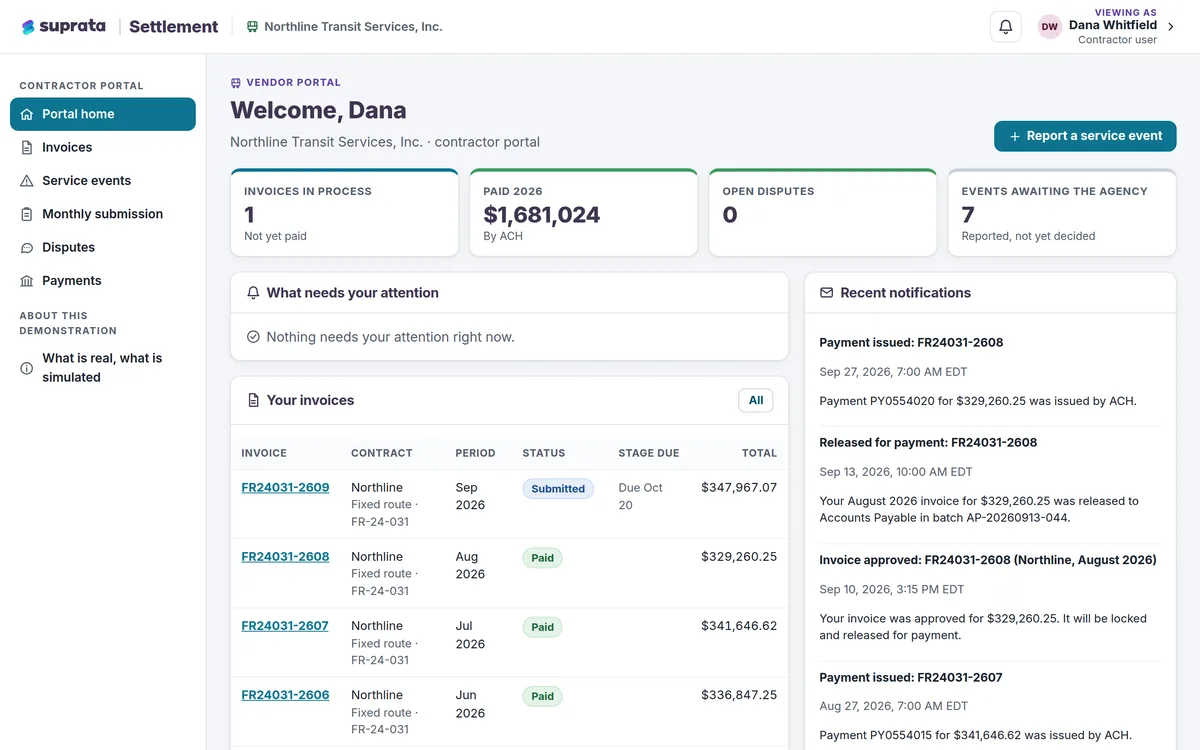Screen dimensions: 1200x750
Task: Click the Welcome, Dana heading
Action: click(x=318, y=110)
